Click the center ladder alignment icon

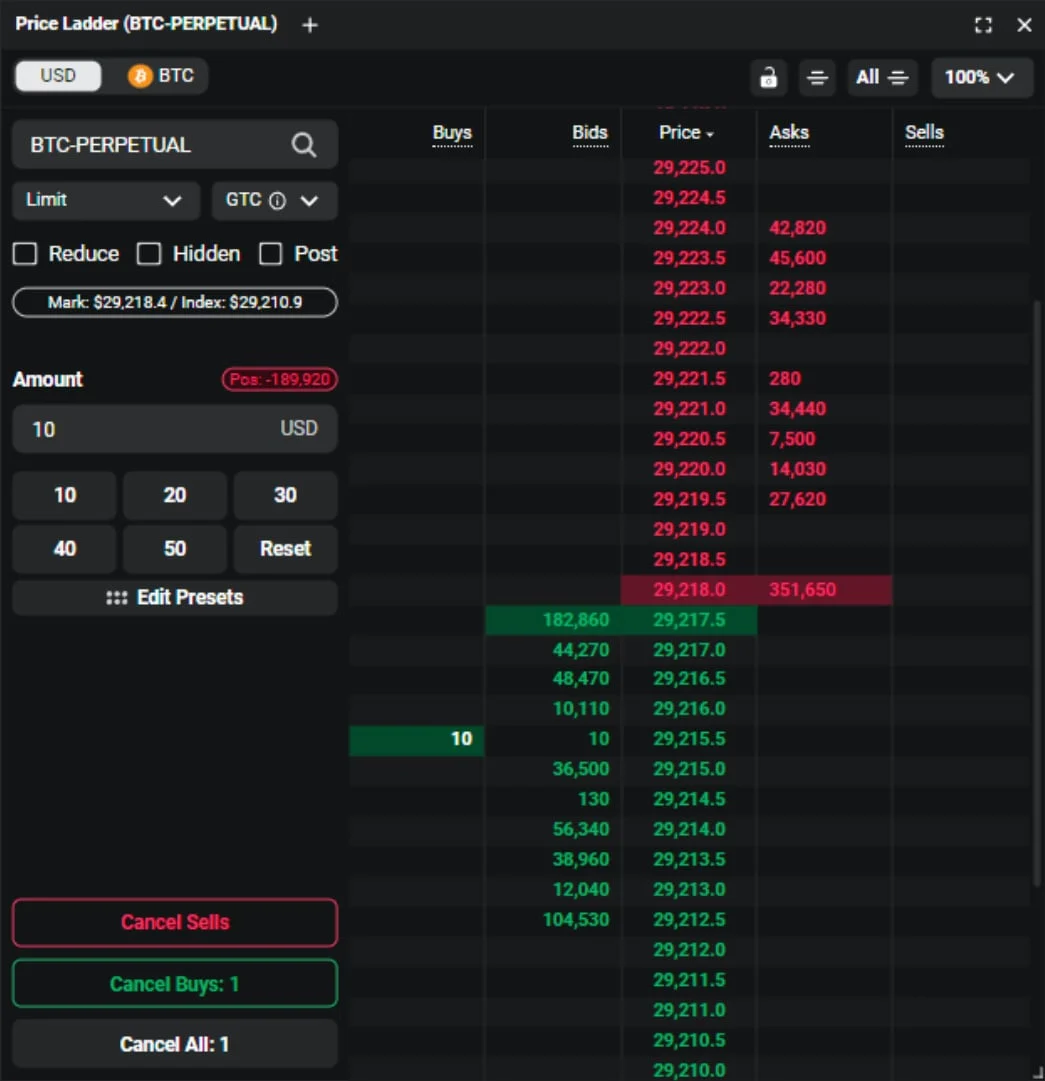pyautogui.click(x=818, y=77)
